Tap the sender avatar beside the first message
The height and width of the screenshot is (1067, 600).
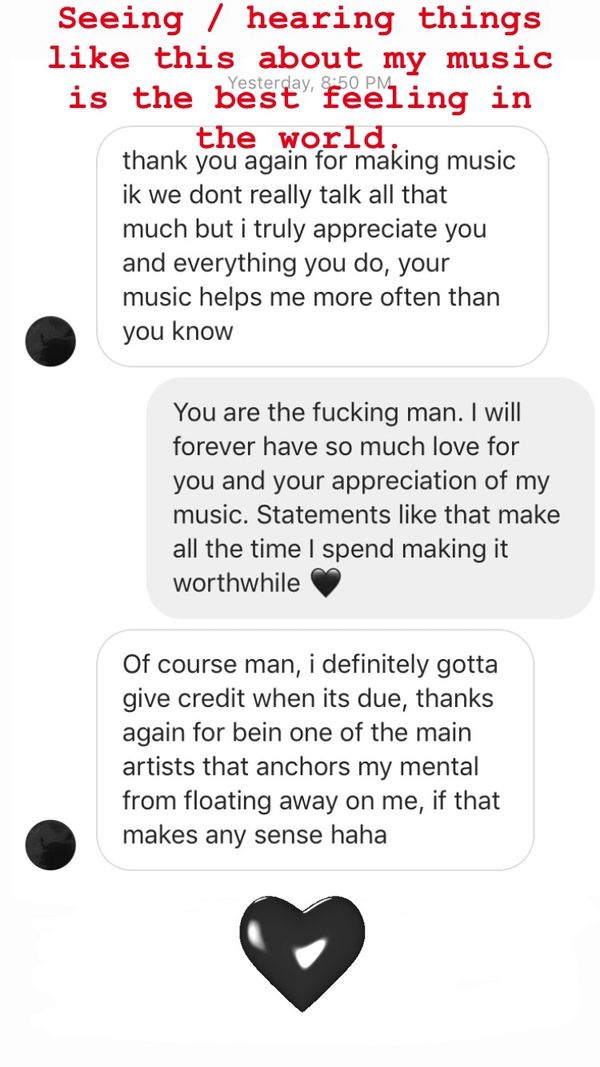(x=50, y=340)
